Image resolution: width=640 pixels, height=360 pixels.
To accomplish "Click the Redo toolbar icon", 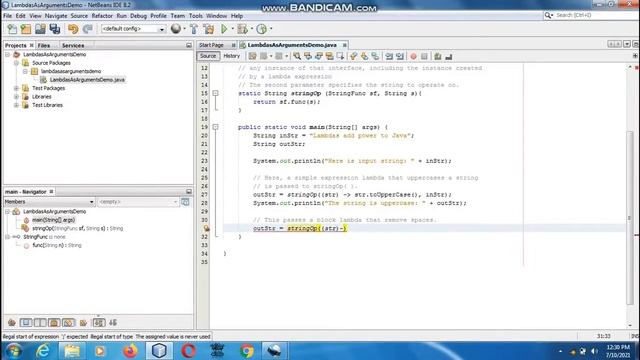I will [x=87, y=29].
